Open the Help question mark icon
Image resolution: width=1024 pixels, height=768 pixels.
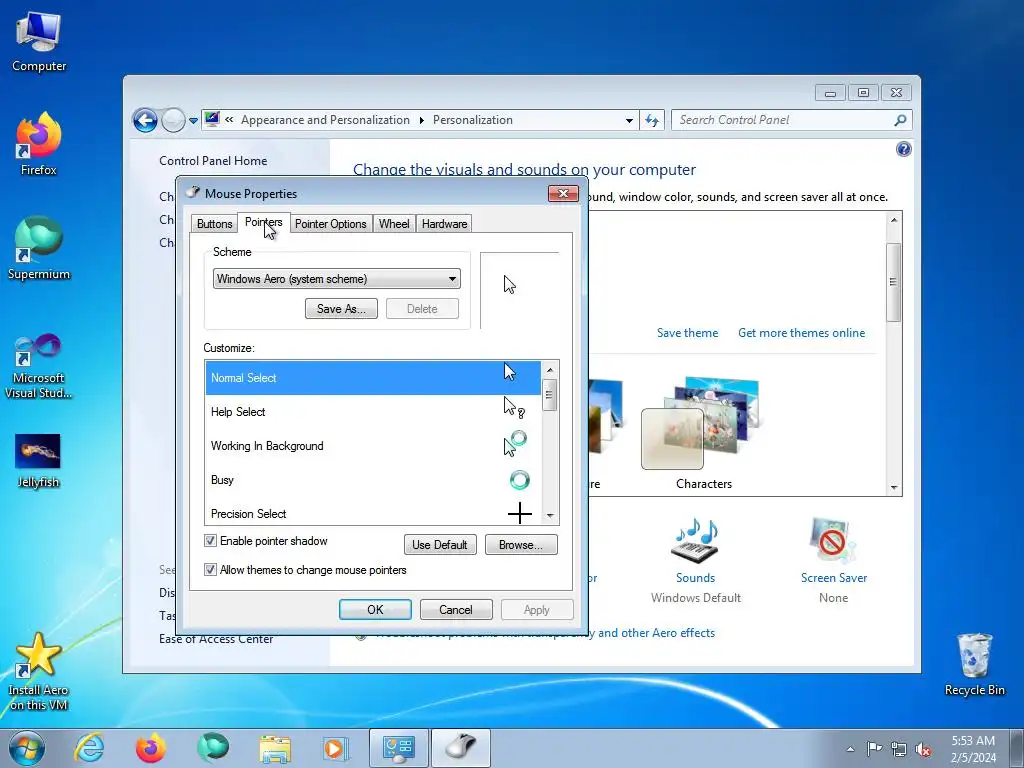tap(903, 149)
